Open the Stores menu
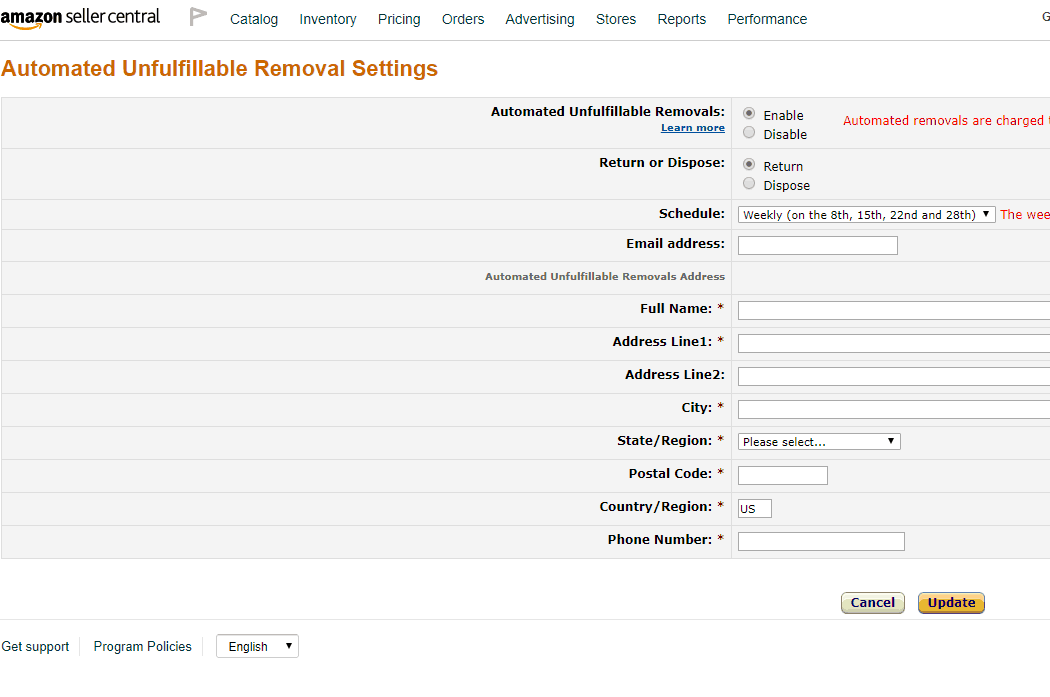The width and height of the screenshot is (1050, 697). point(616,19)
